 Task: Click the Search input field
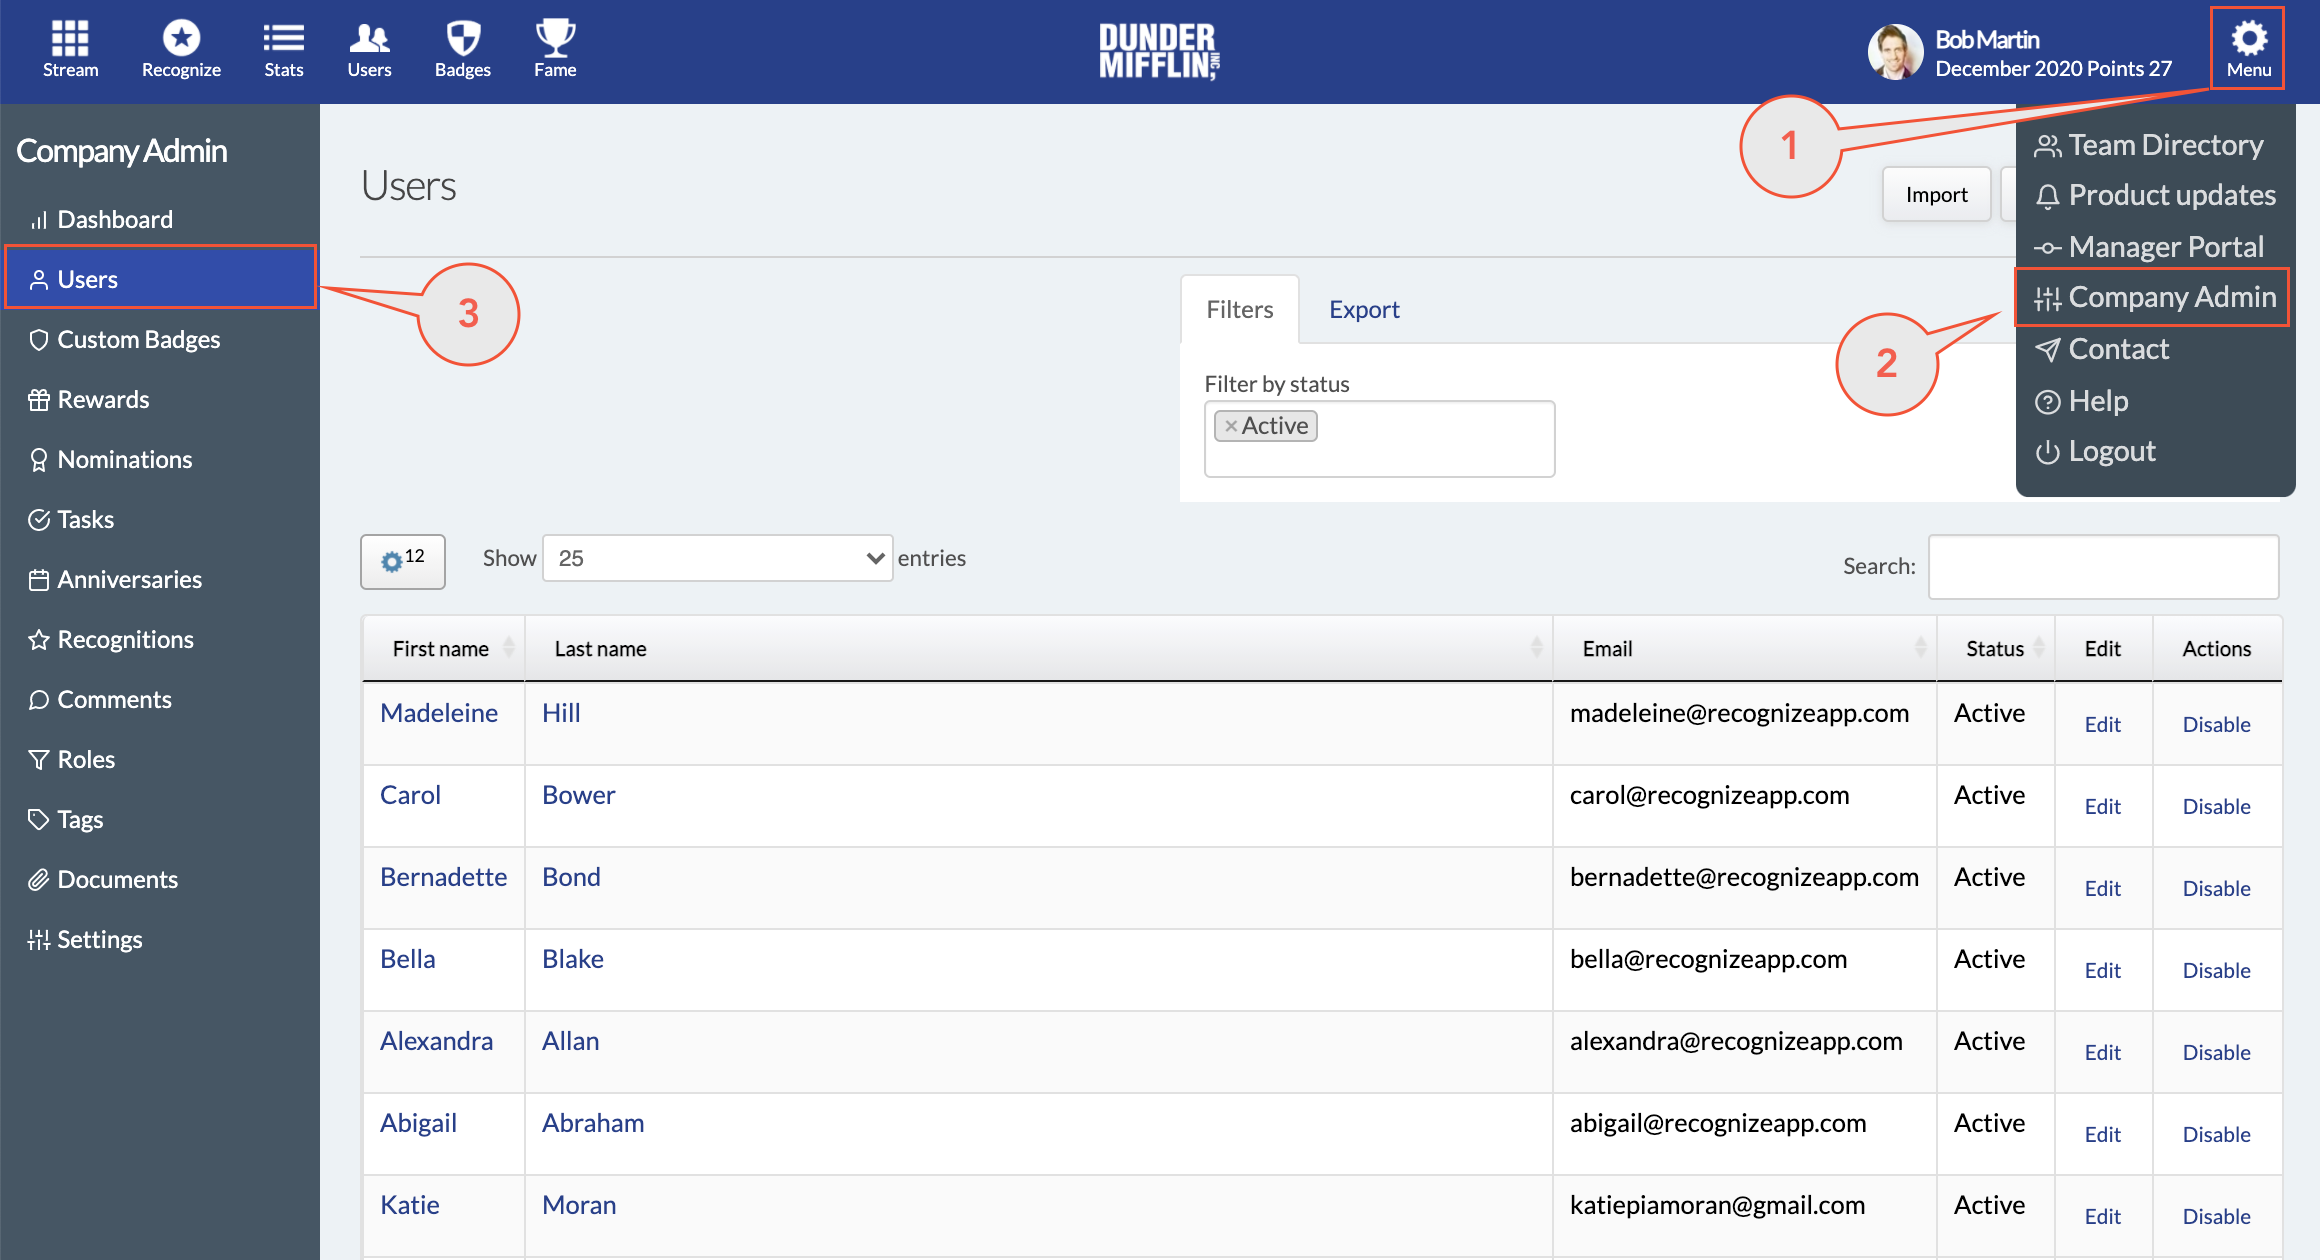pyautogui.click(x=2103, y=566)
